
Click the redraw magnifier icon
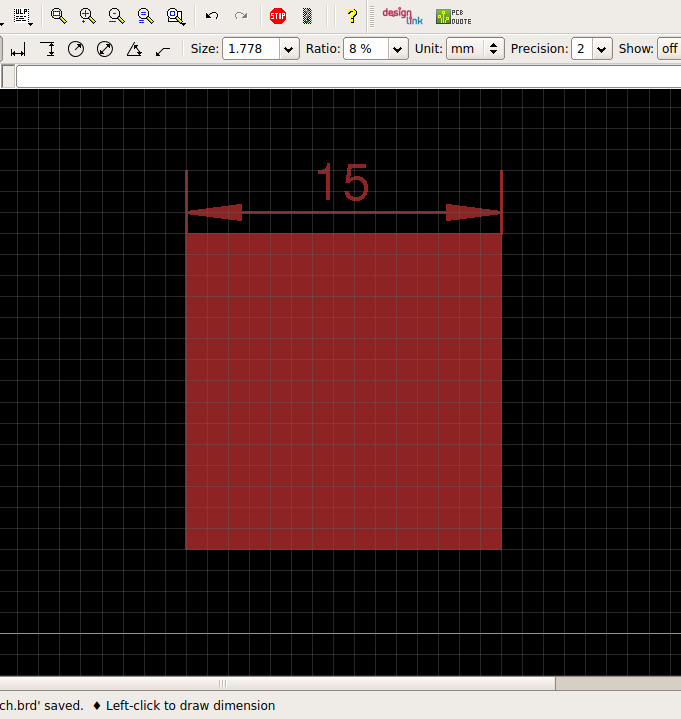click(146, 16)
